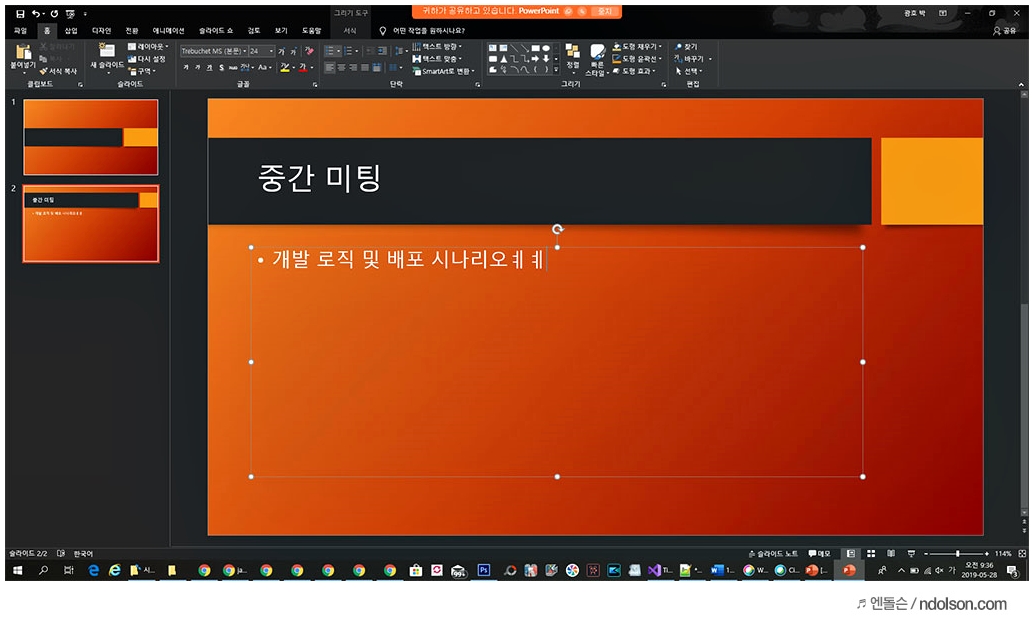Click Find (찾기) in Editing group
1034x621 pixels.
tap(686, 47)
